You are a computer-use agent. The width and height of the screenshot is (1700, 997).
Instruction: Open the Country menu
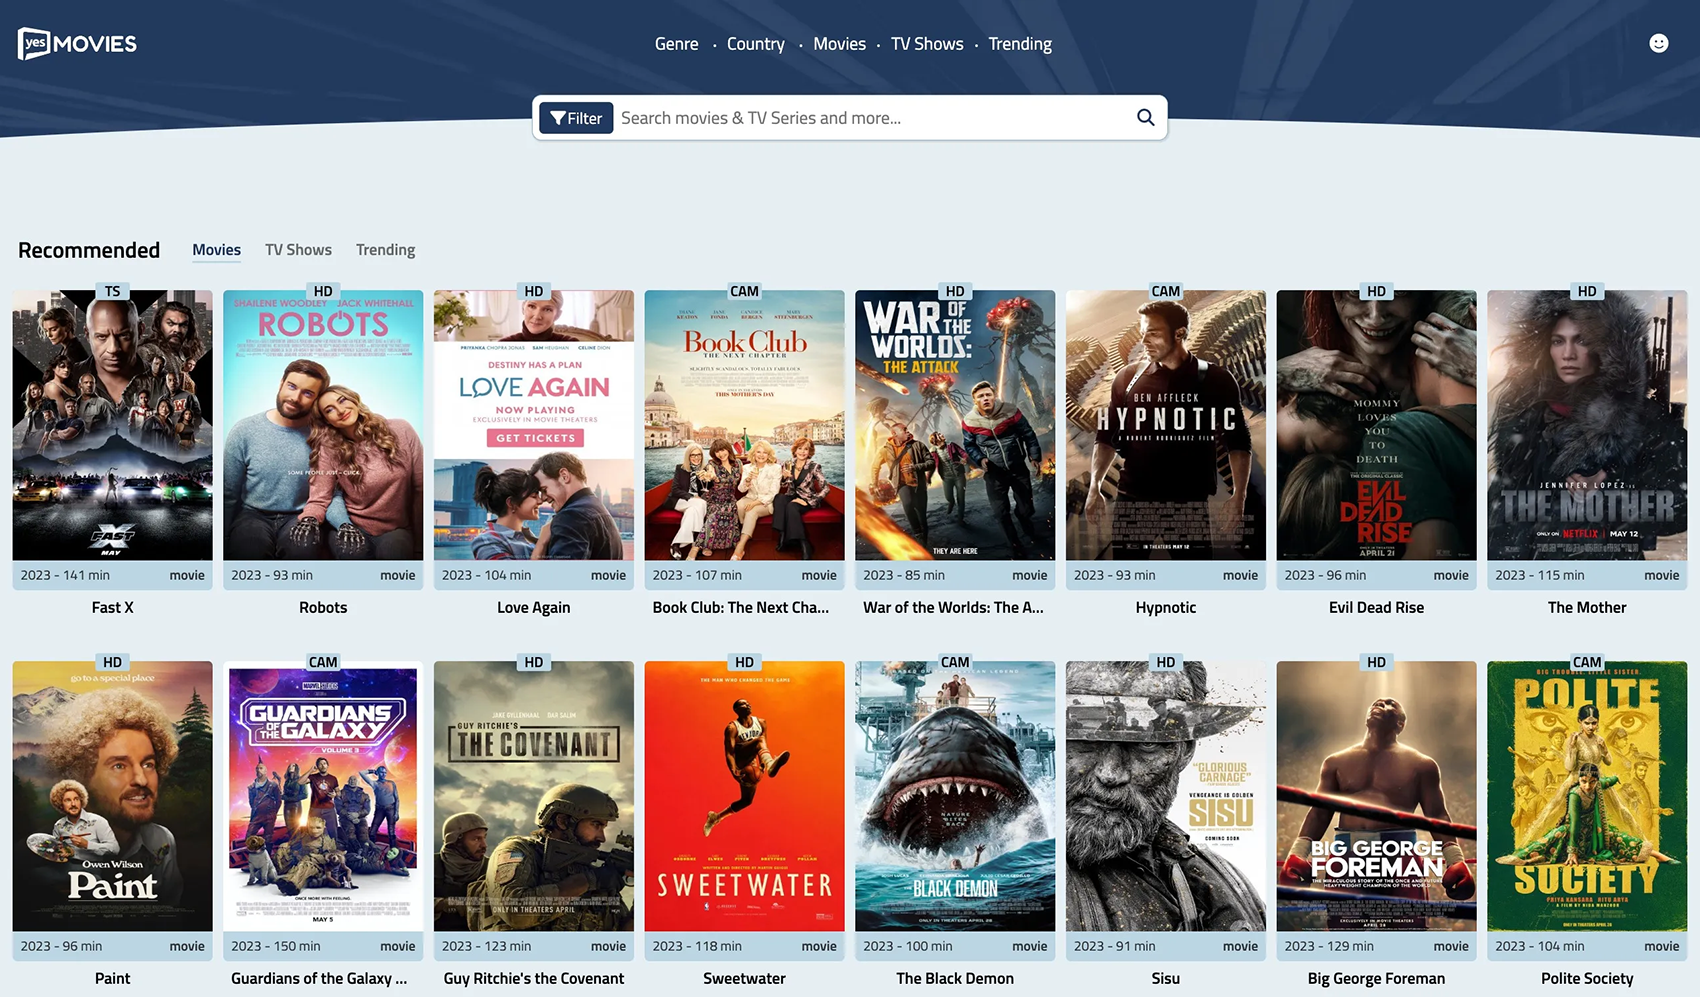click(755, 44)
